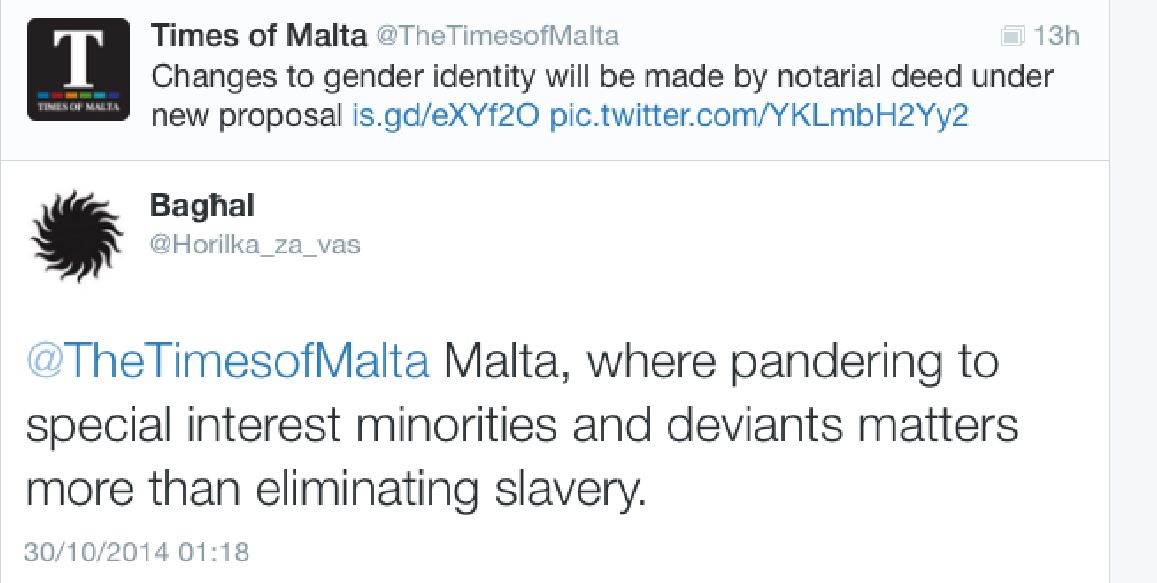Open the Times of Malta display name
Screen dimensions: 1157x583
click(258, 36)
